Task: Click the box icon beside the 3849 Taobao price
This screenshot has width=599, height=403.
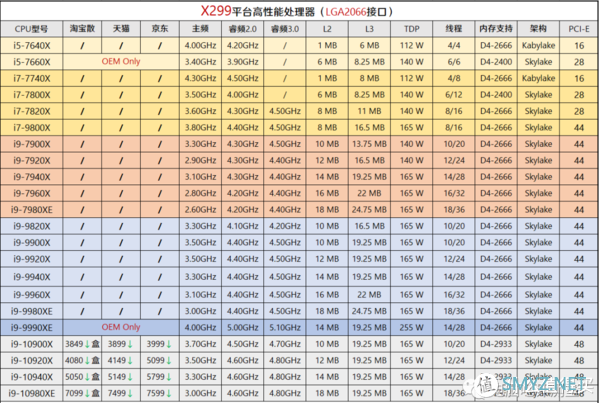Action: point(96,344)
